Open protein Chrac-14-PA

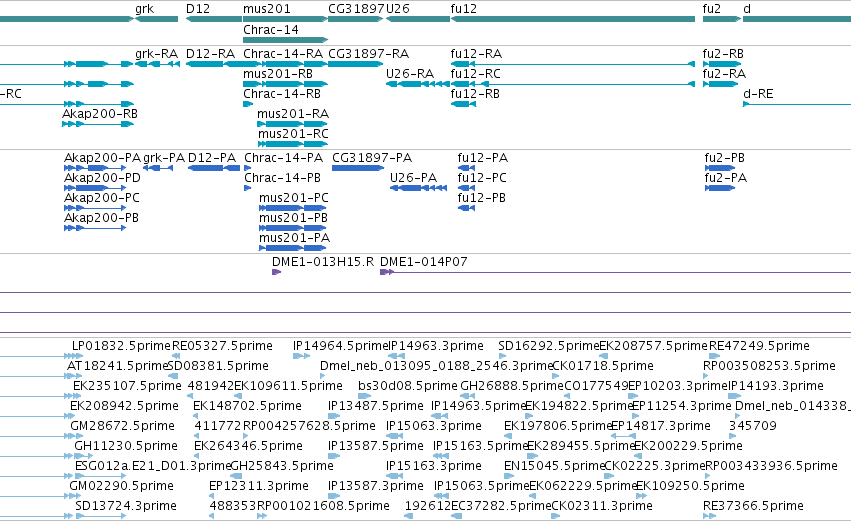click(283, 158)
